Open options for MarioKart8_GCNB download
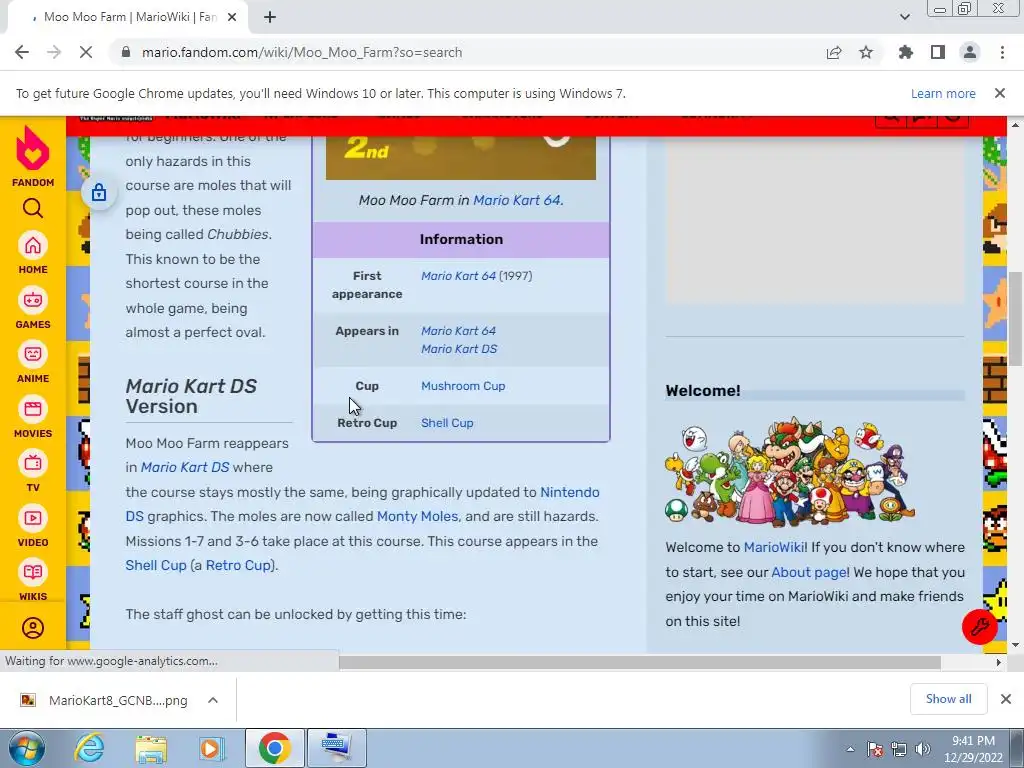Image resolution: width=1024 pixels, height=768 pixels. pyautogui.click(x=213, y=700)
